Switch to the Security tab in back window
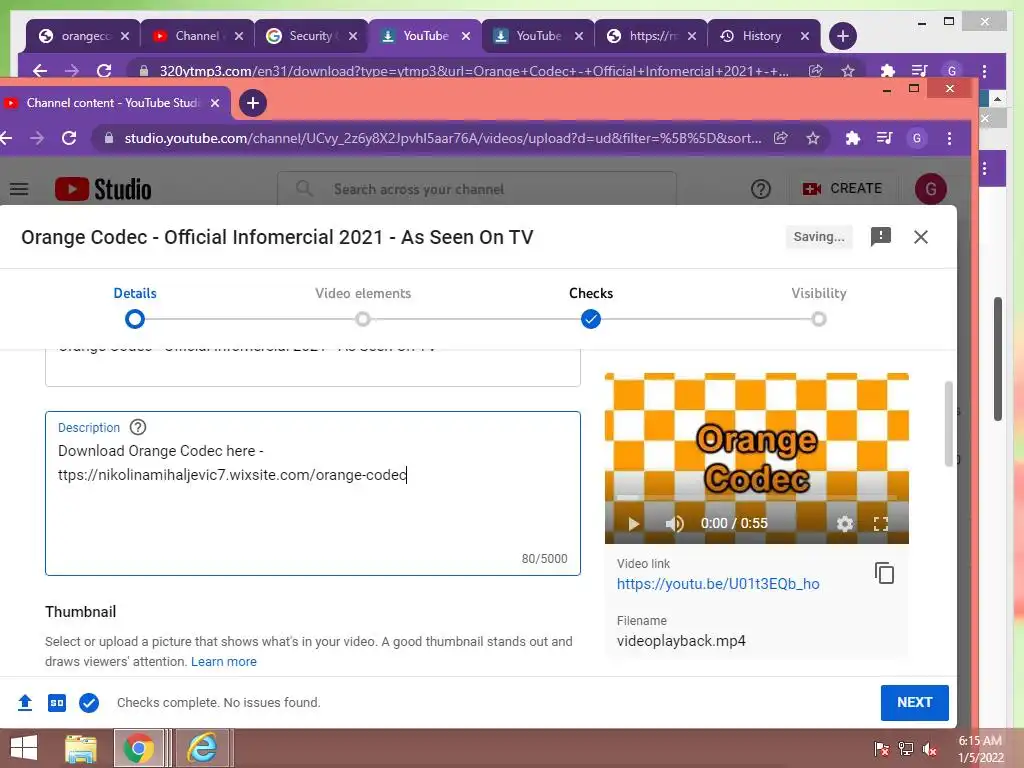1024x768 pixels. [311, 36]
